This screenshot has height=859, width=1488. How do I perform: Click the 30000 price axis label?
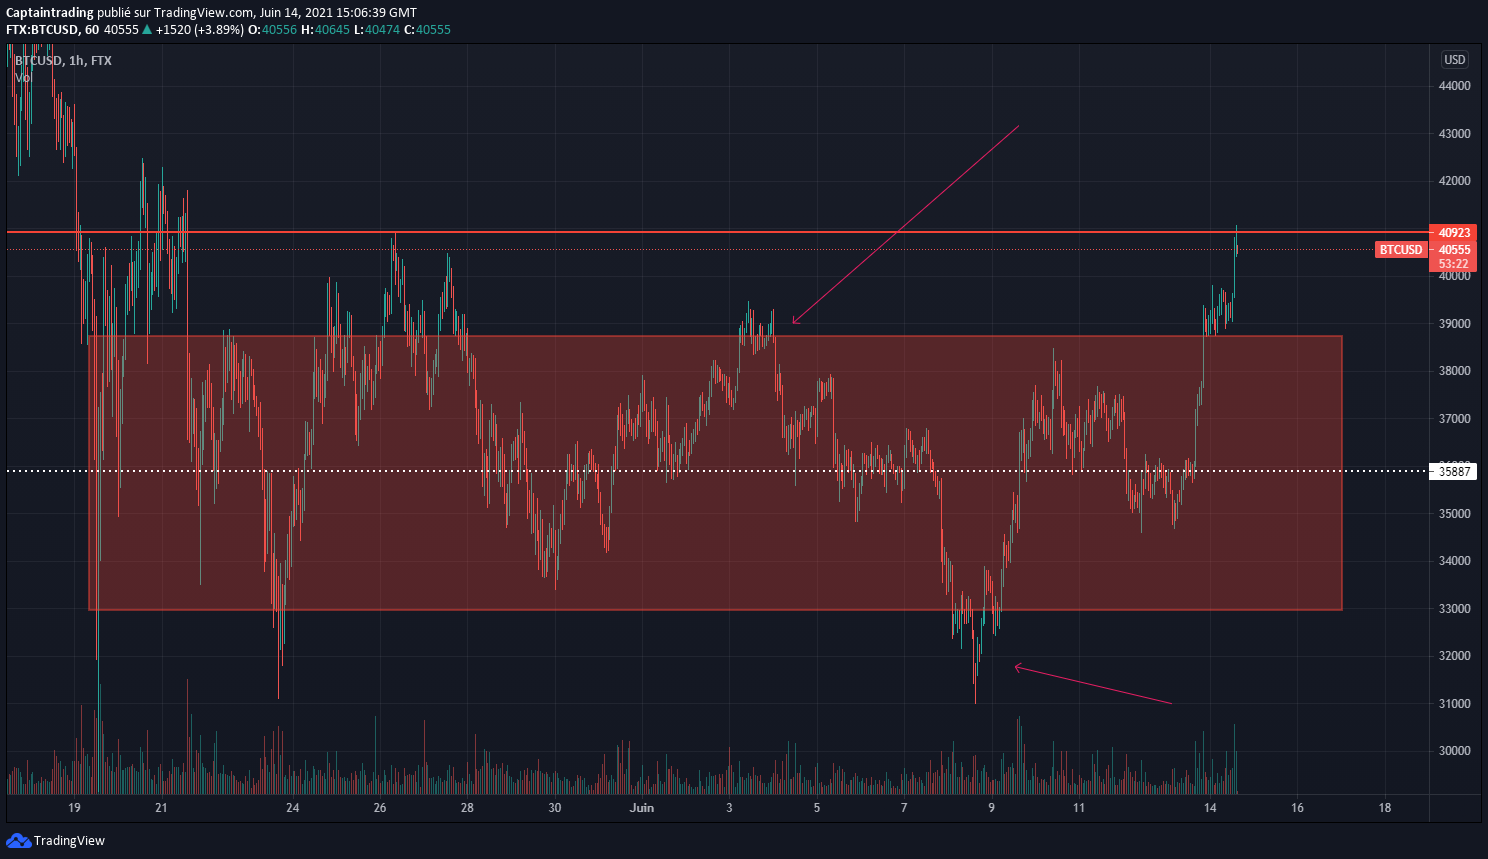pos(1454,751)
